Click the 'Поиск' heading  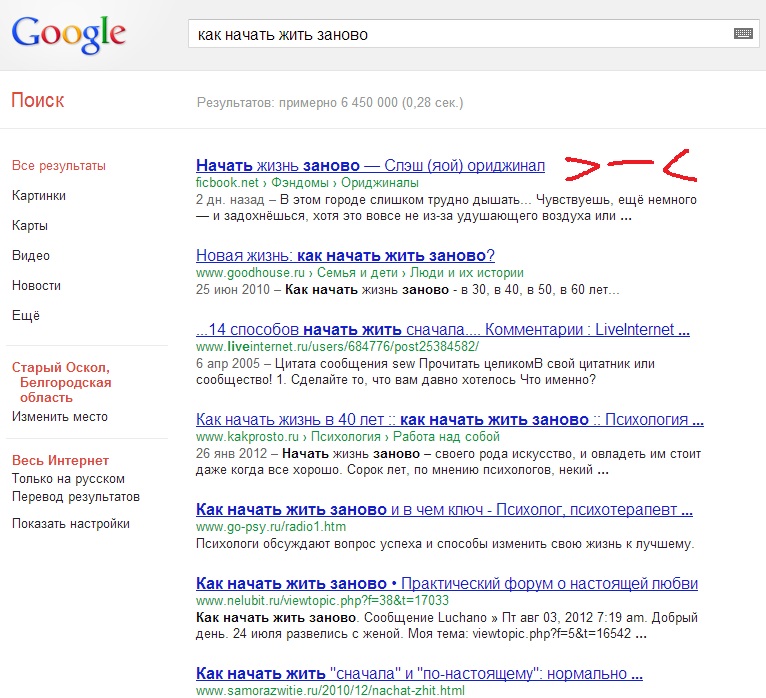38,100
